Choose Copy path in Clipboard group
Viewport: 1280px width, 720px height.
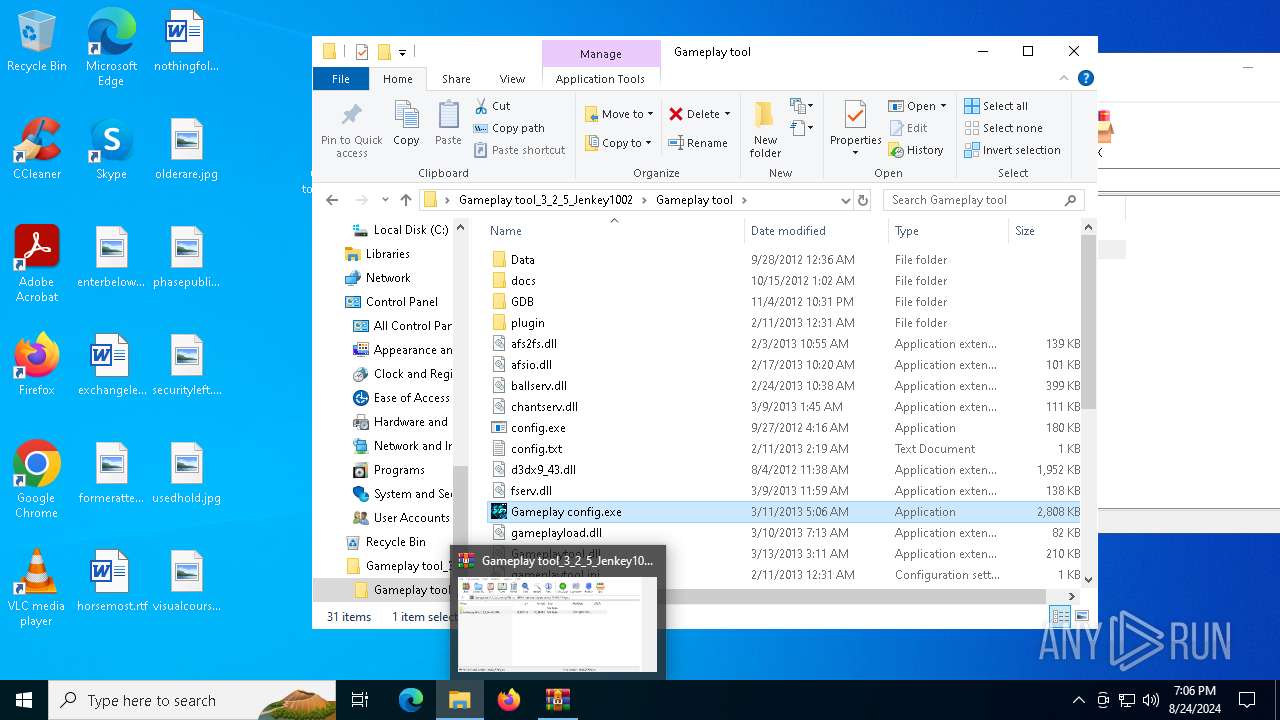tap(509, 128)
